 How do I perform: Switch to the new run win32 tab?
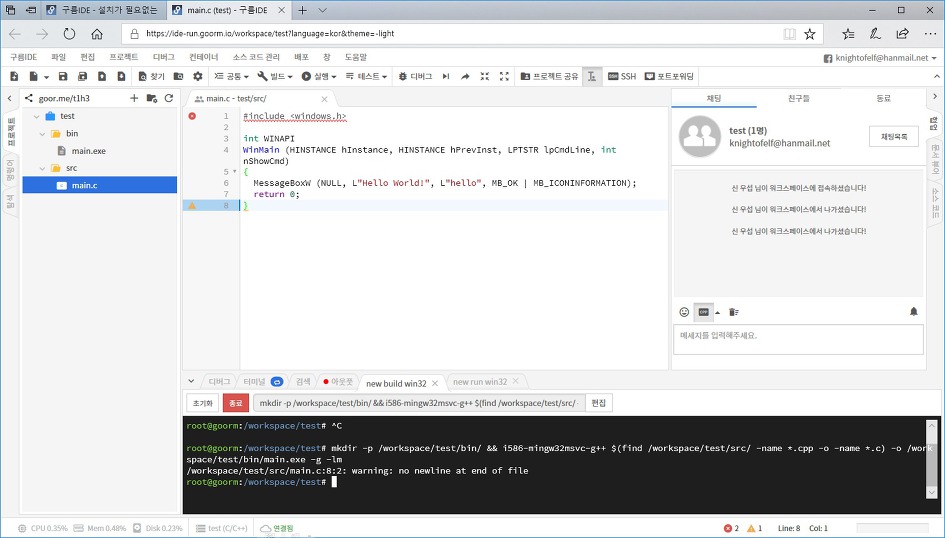pos(480,382)
